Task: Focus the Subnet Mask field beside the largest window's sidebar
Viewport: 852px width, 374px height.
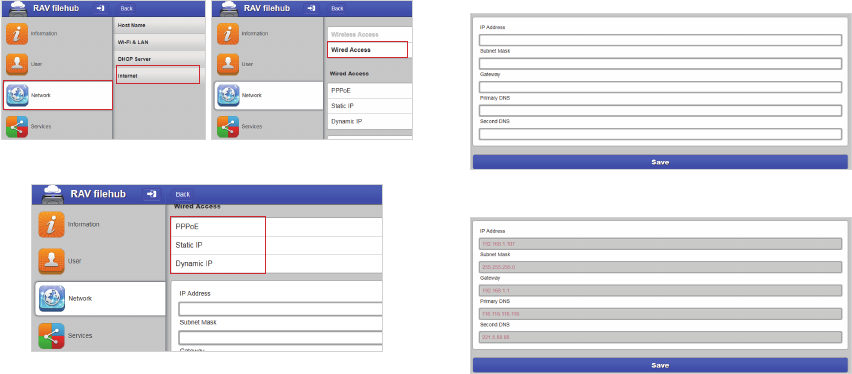Action: 280,338
